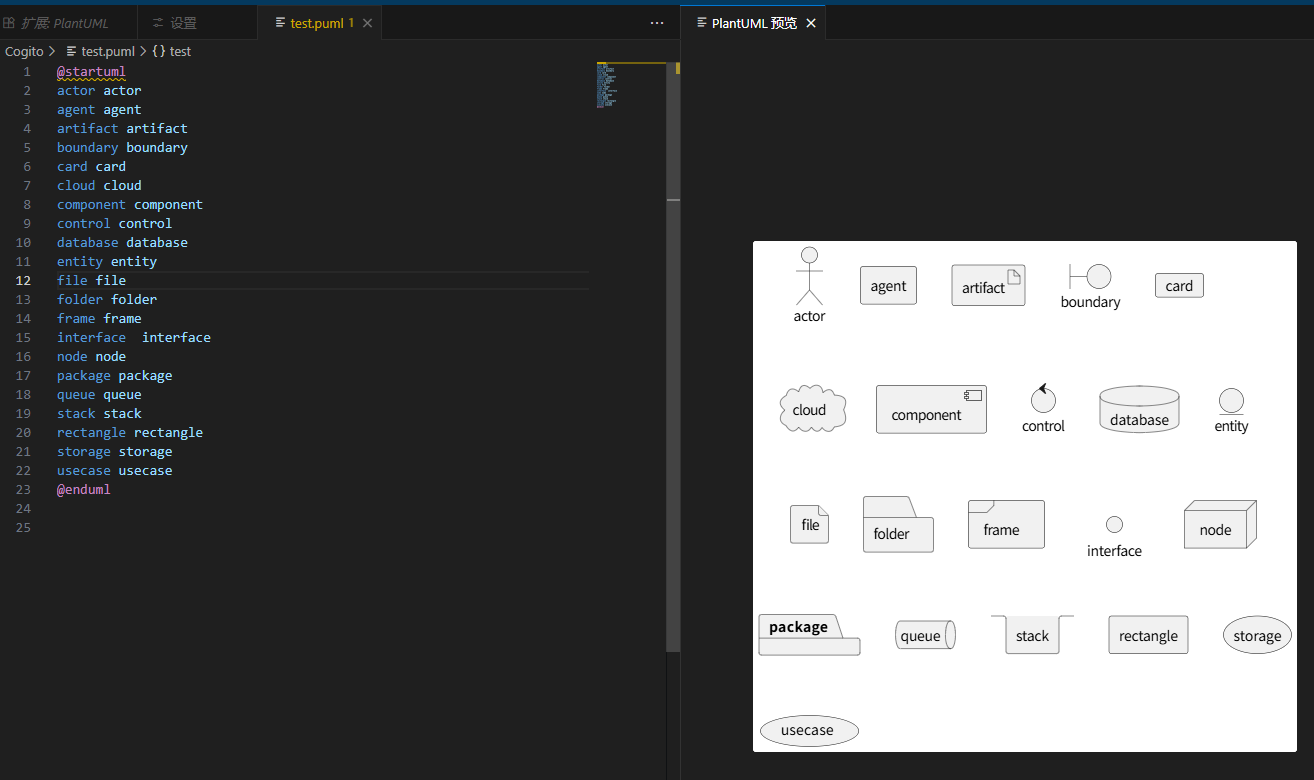1314x780 pixels.
Task: Click the 'boundary boundary' code line
Action: [122, 147]
